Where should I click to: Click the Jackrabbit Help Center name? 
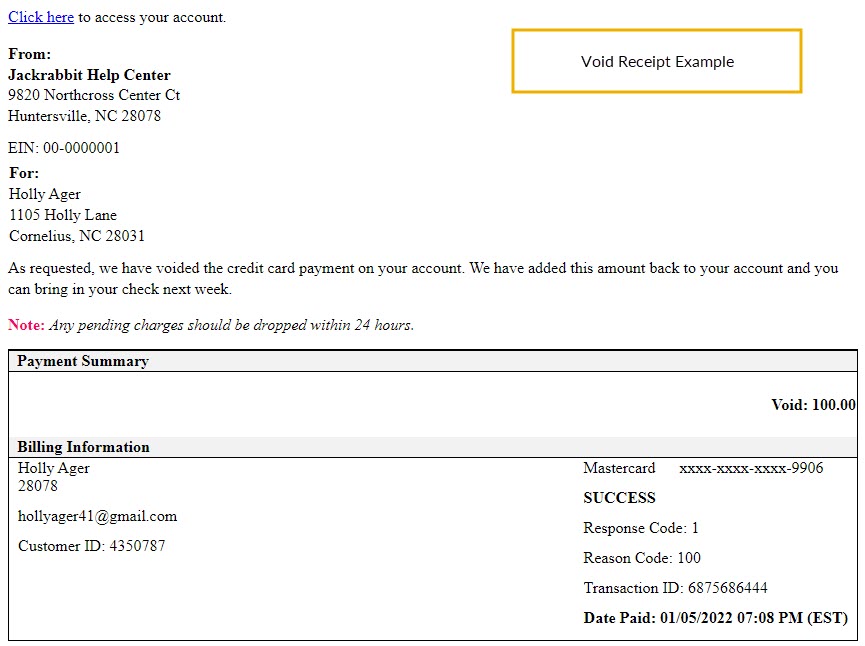click(x=89, y=75)
